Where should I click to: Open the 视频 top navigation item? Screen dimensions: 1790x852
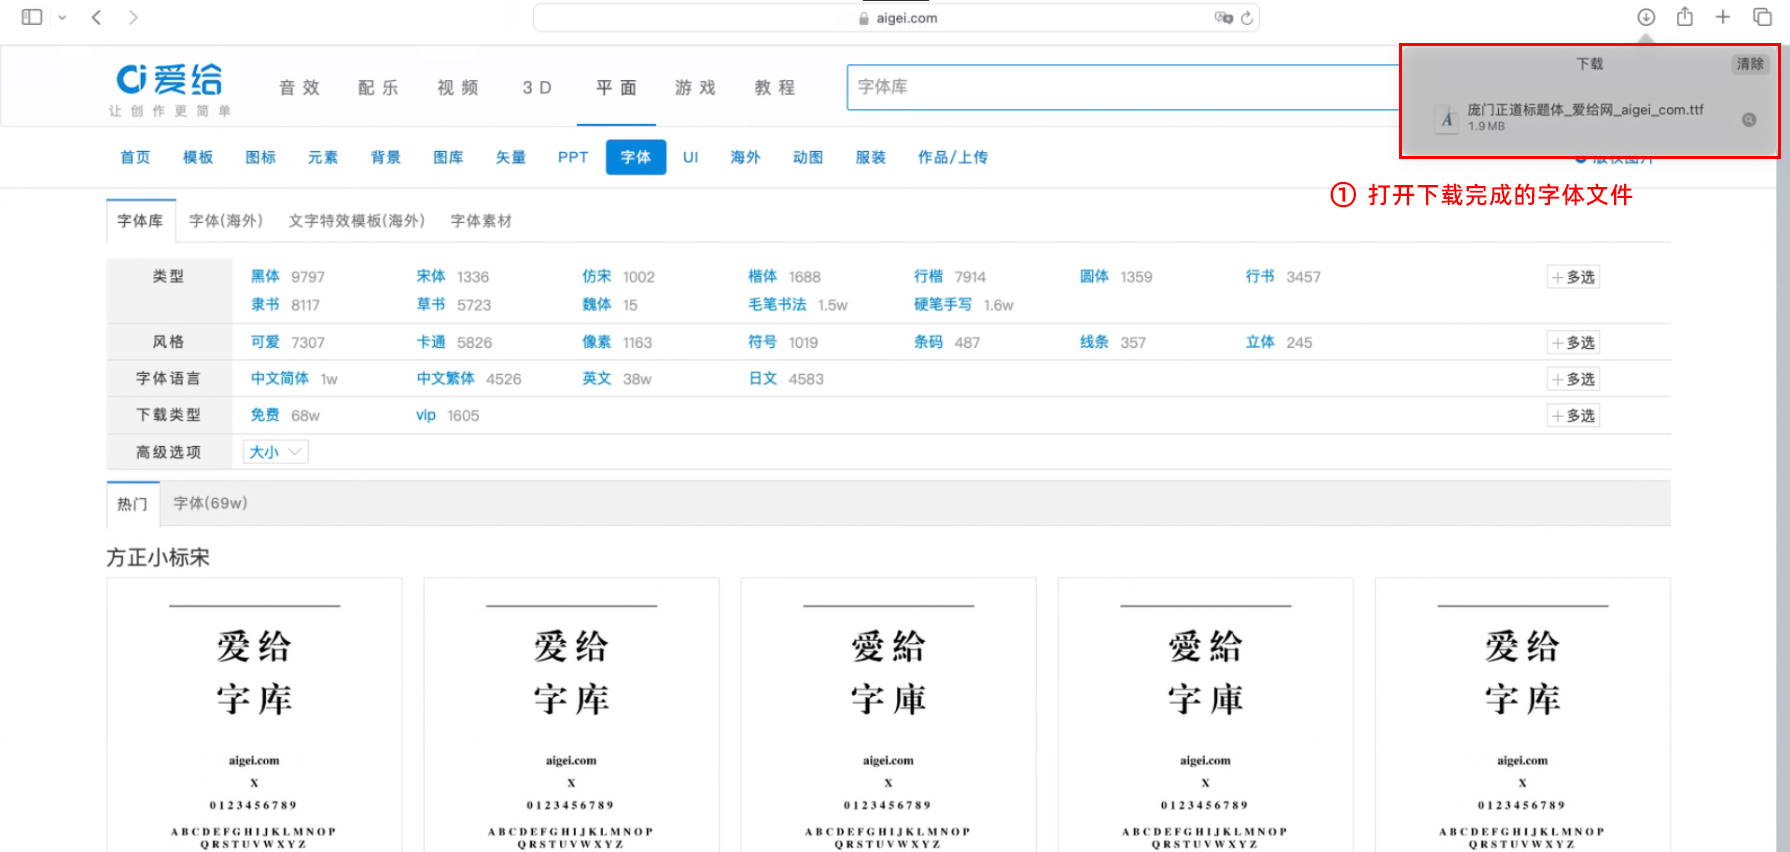point(458,88)
